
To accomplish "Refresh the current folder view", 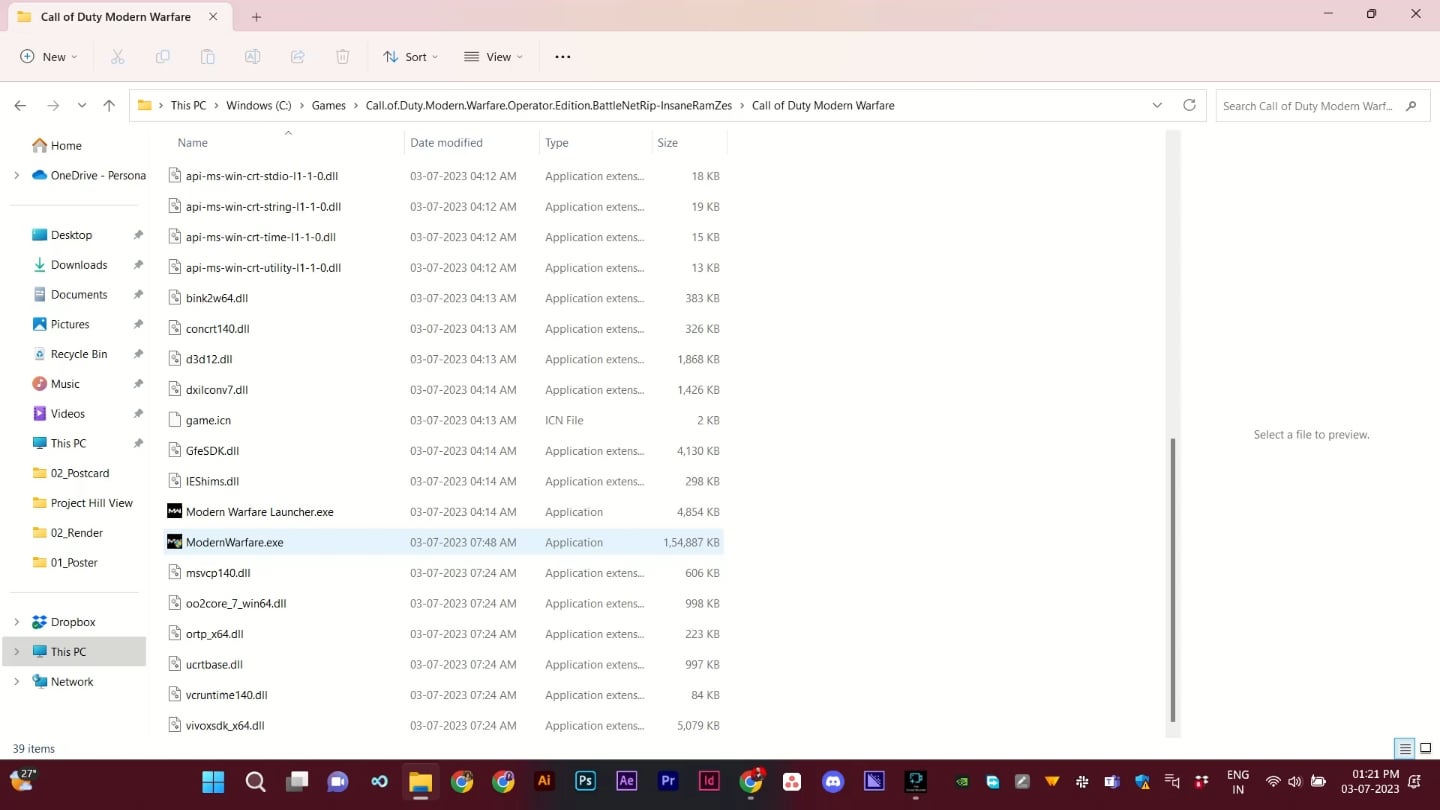I will pos(1189,105).
